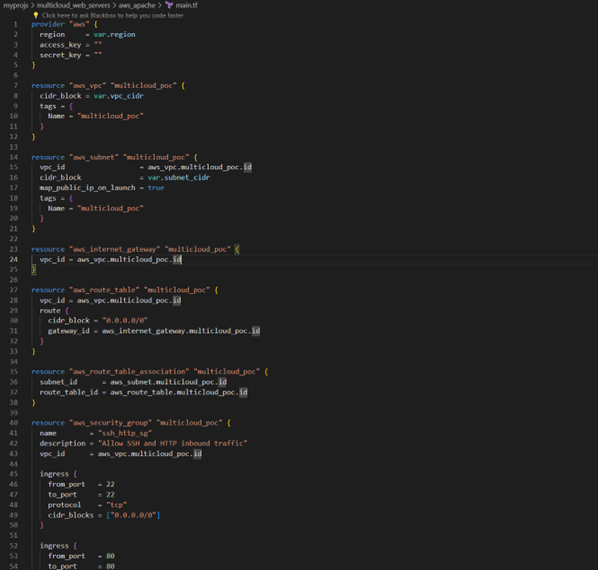The width and height of the screenshot is (598, 570).
Task: Click the '"0.0.0.0/0"' string on line 30
Action: 125,321
